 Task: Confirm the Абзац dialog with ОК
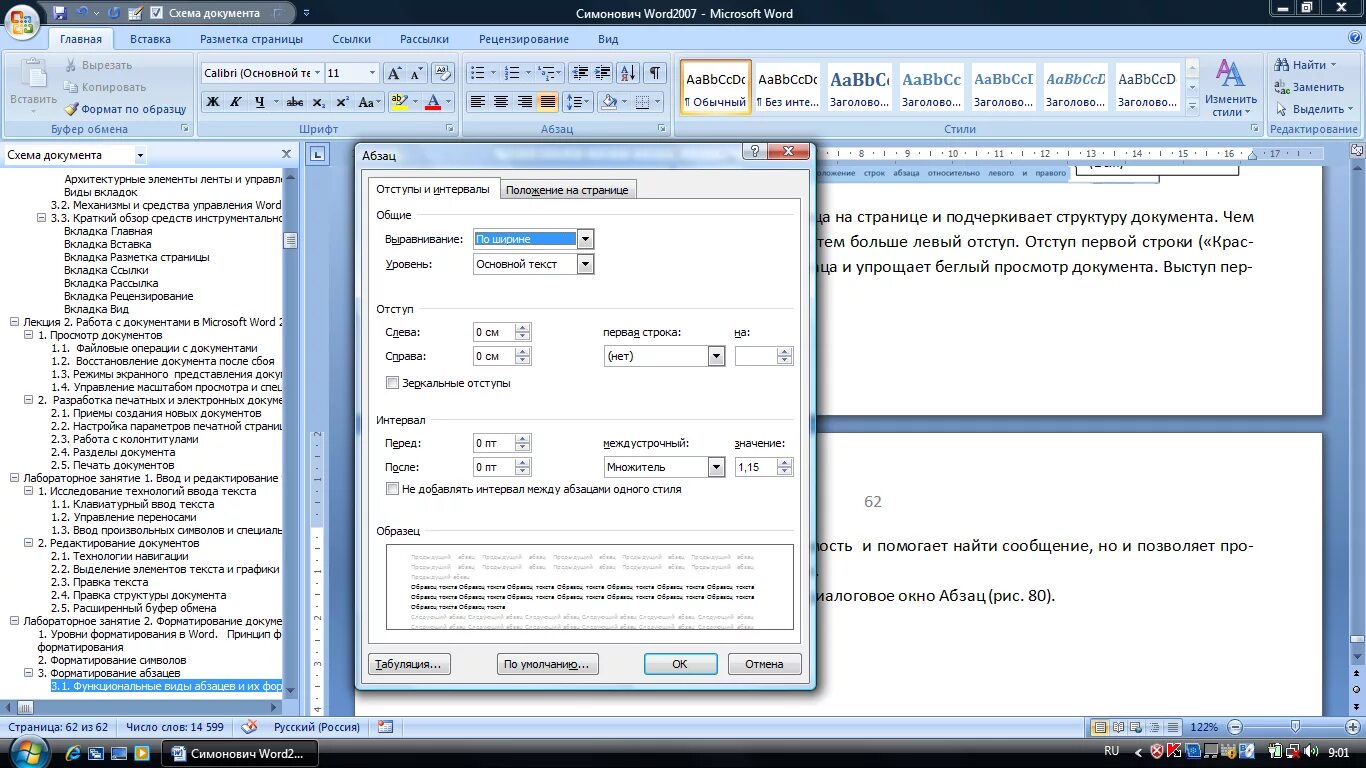pos(680,664)
